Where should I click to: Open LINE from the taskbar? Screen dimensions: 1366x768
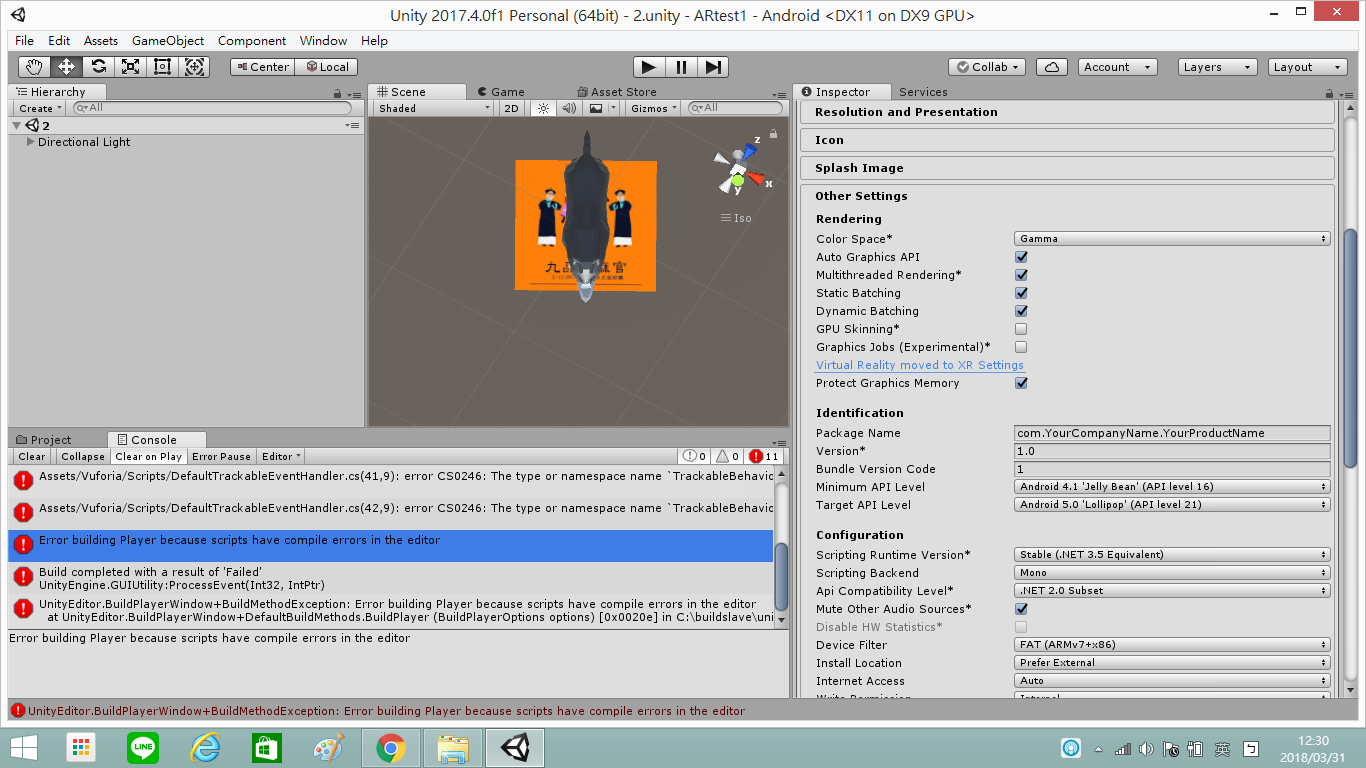(x=143, y=748)
